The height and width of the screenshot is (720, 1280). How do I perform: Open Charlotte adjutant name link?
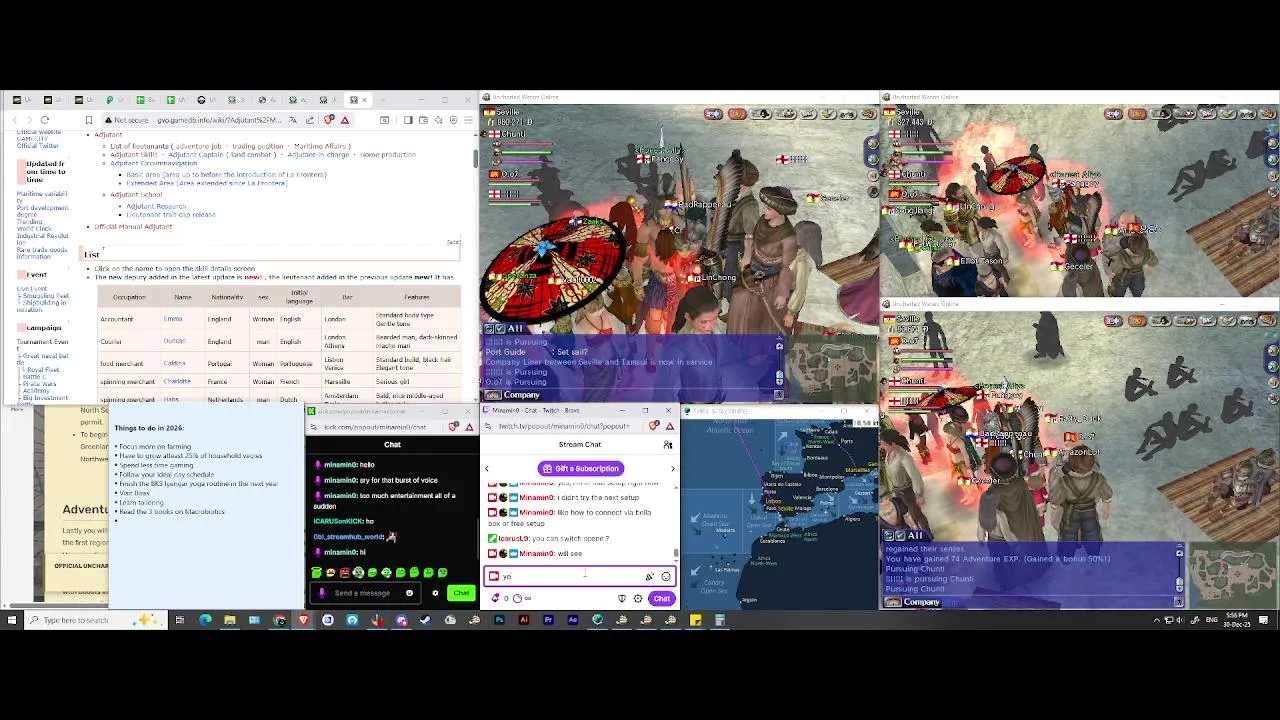[177, 381]
